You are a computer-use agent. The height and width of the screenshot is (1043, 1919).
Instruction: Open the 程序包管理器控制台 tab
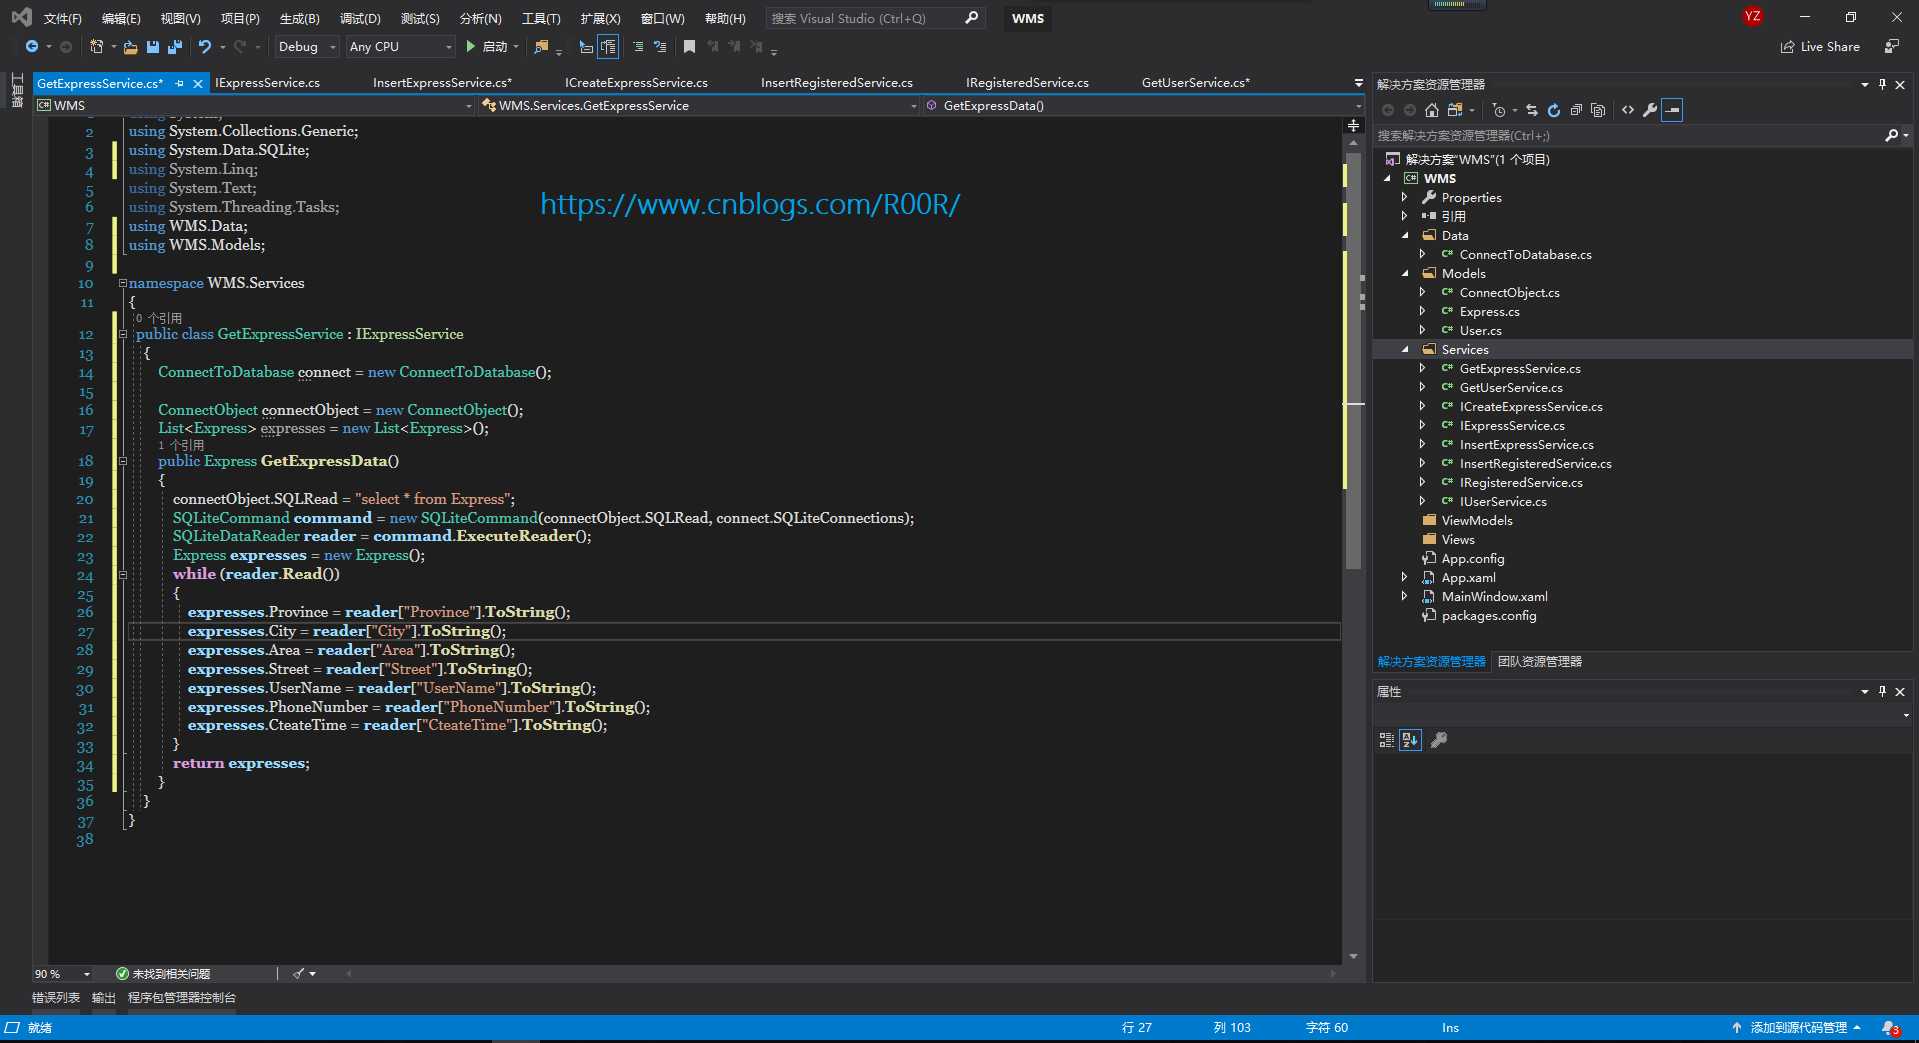182,998
